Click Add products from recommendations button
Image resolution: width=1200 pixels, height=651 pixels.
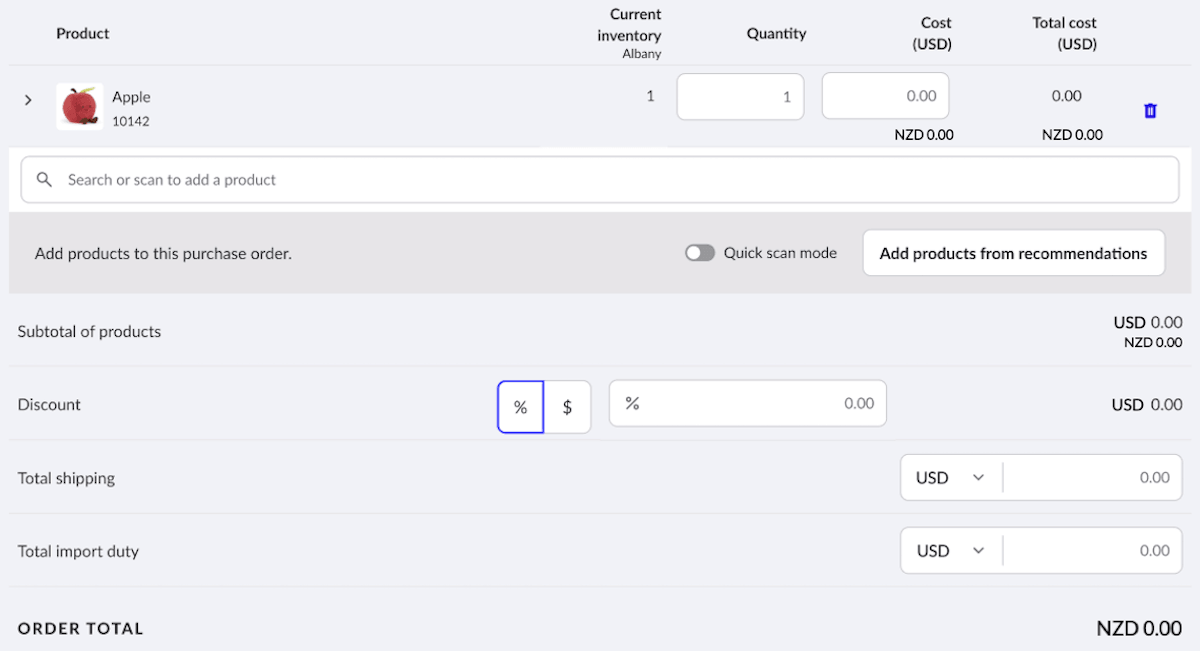tap(1013, 253)
